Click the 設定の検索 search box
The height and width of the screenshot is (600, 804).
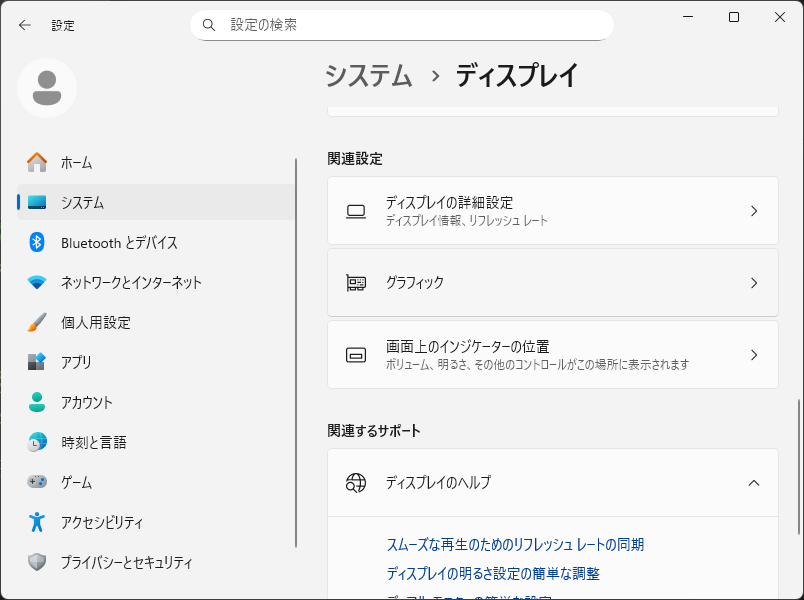pos(402,25)
